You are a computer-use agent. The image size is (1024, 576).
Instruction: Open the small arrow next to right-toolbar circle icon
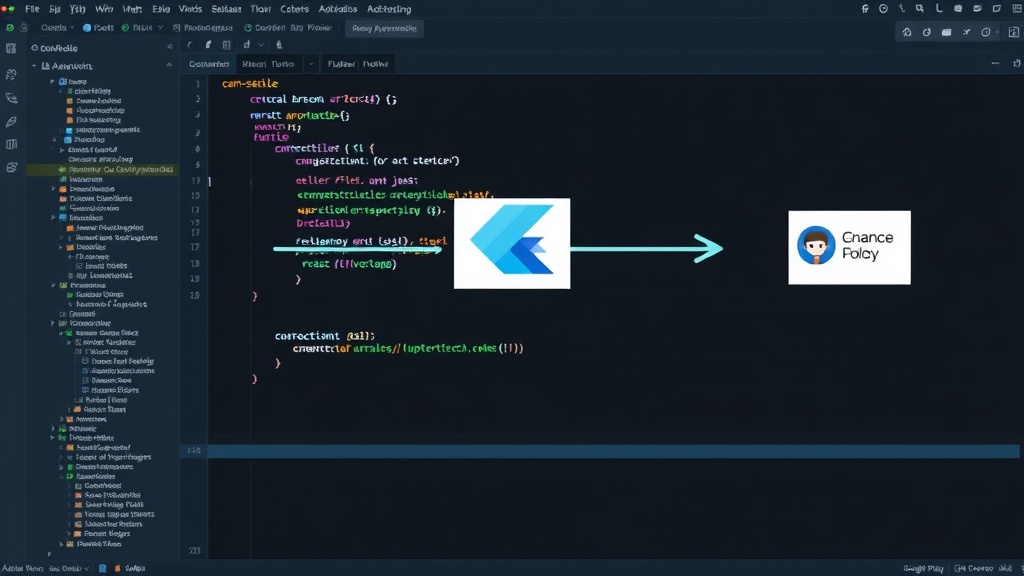tap(997, 32)
